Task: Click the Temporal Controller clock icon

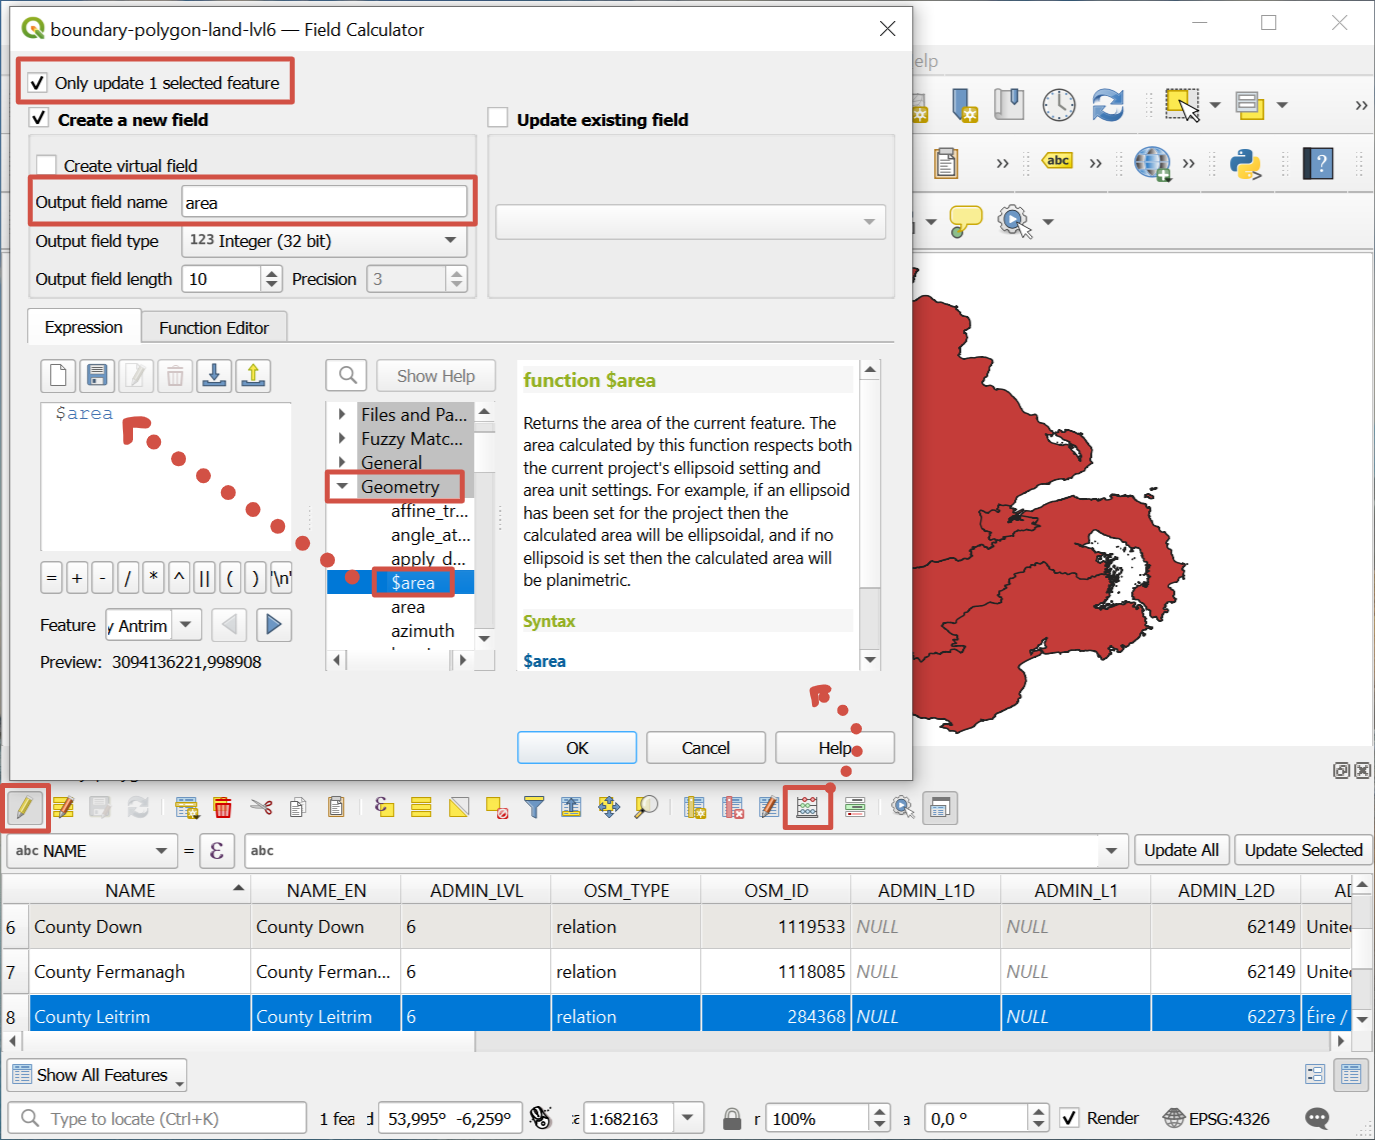Action: (1059, 105)
